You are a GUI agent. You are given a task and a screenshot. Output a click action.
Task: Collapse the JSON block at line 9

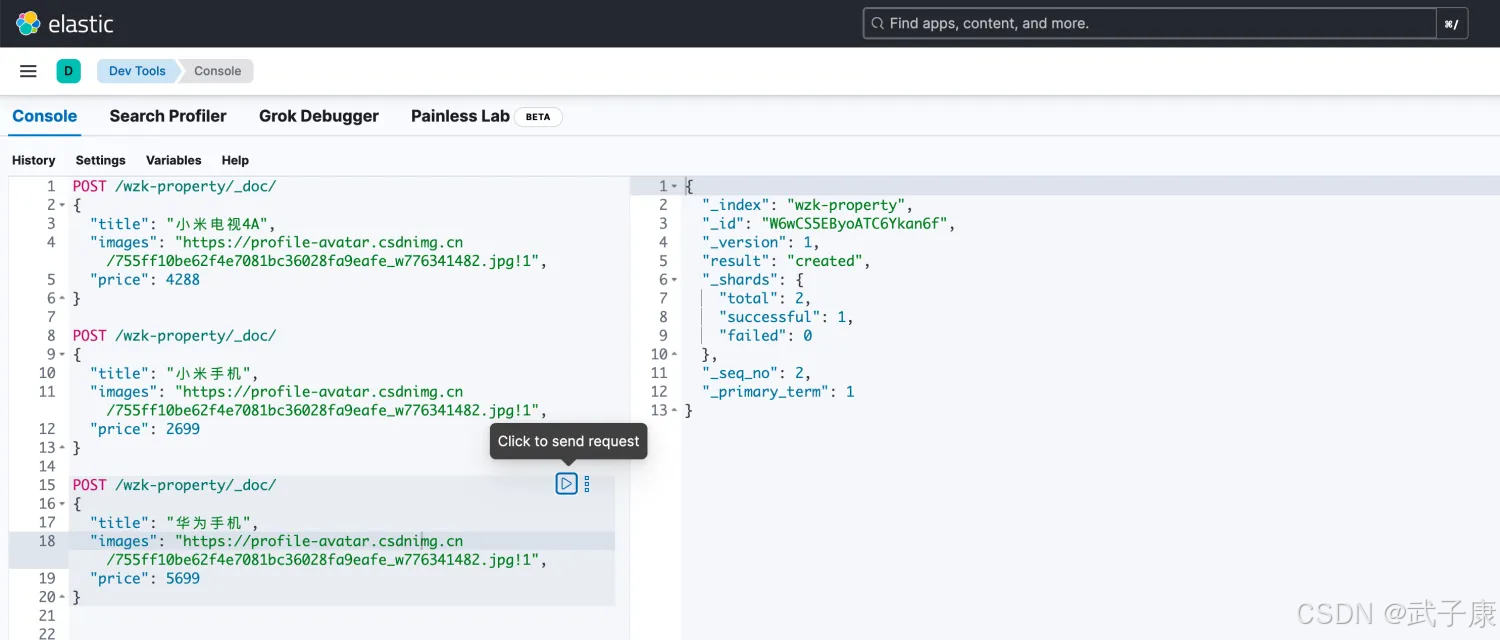63,354
